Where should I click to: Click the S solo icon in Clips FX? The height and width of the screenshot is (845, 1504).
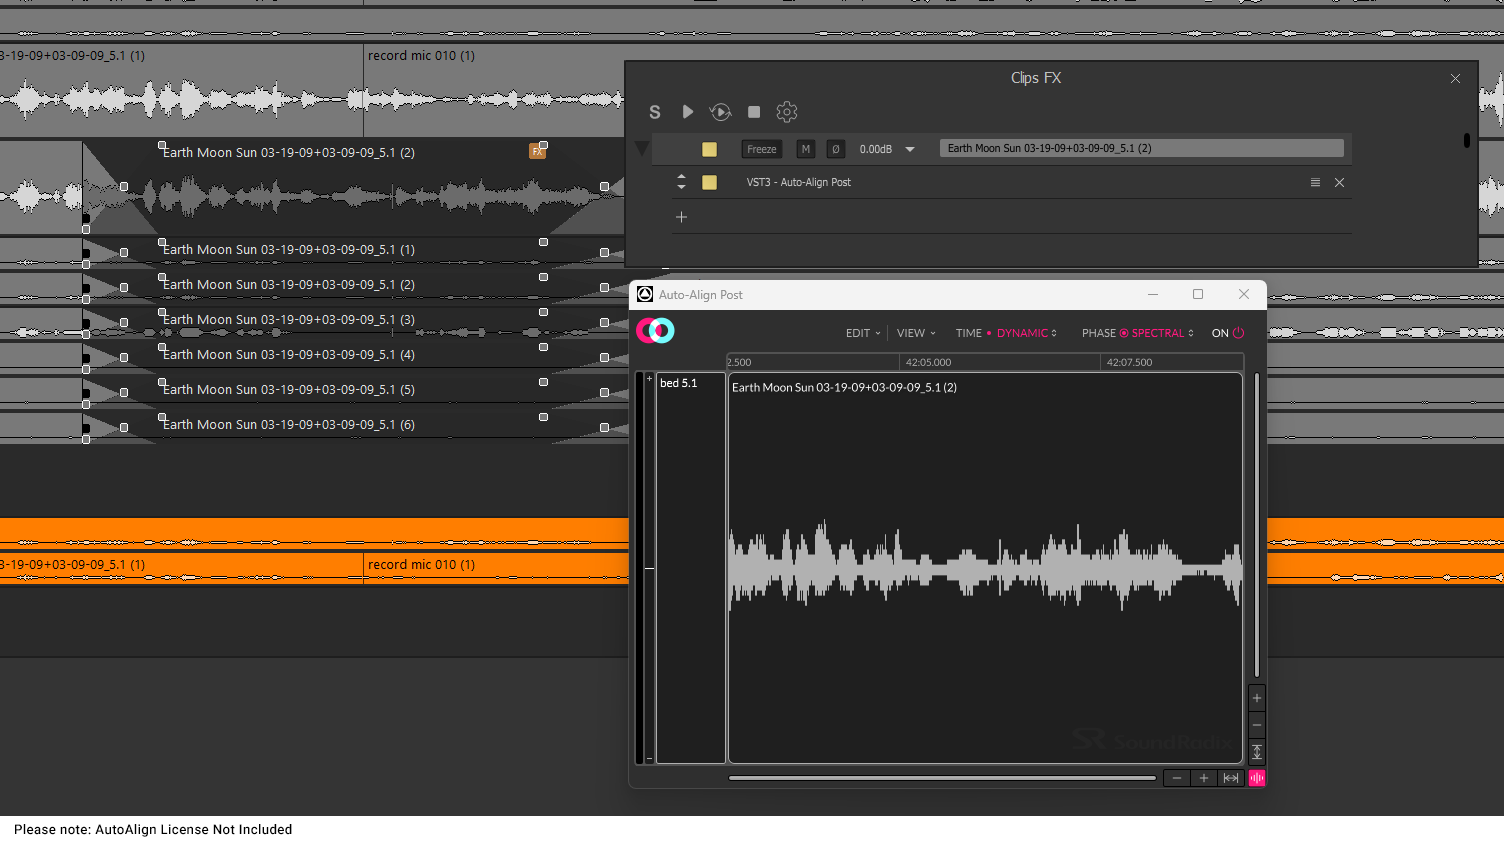pos(654,112)
